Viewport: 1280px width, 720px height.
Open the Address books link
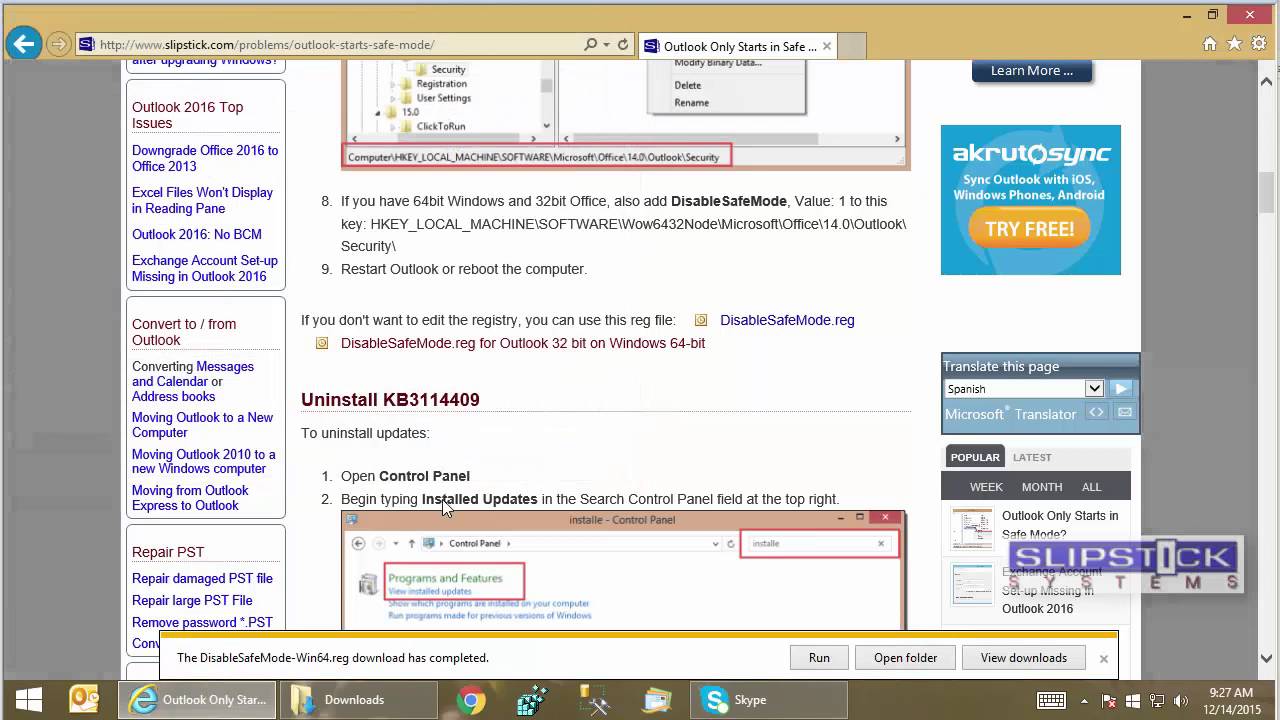click(173, 396)
